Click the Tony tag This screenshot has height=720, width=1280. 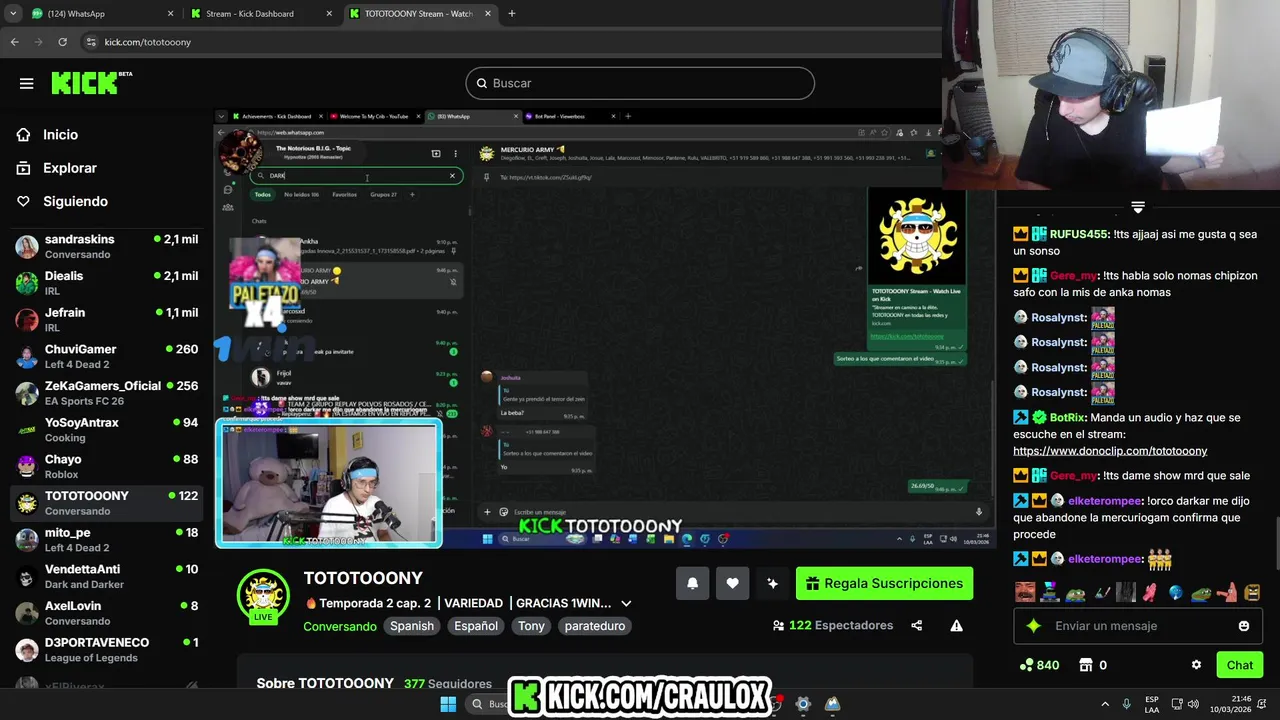[x=531, y=626]
